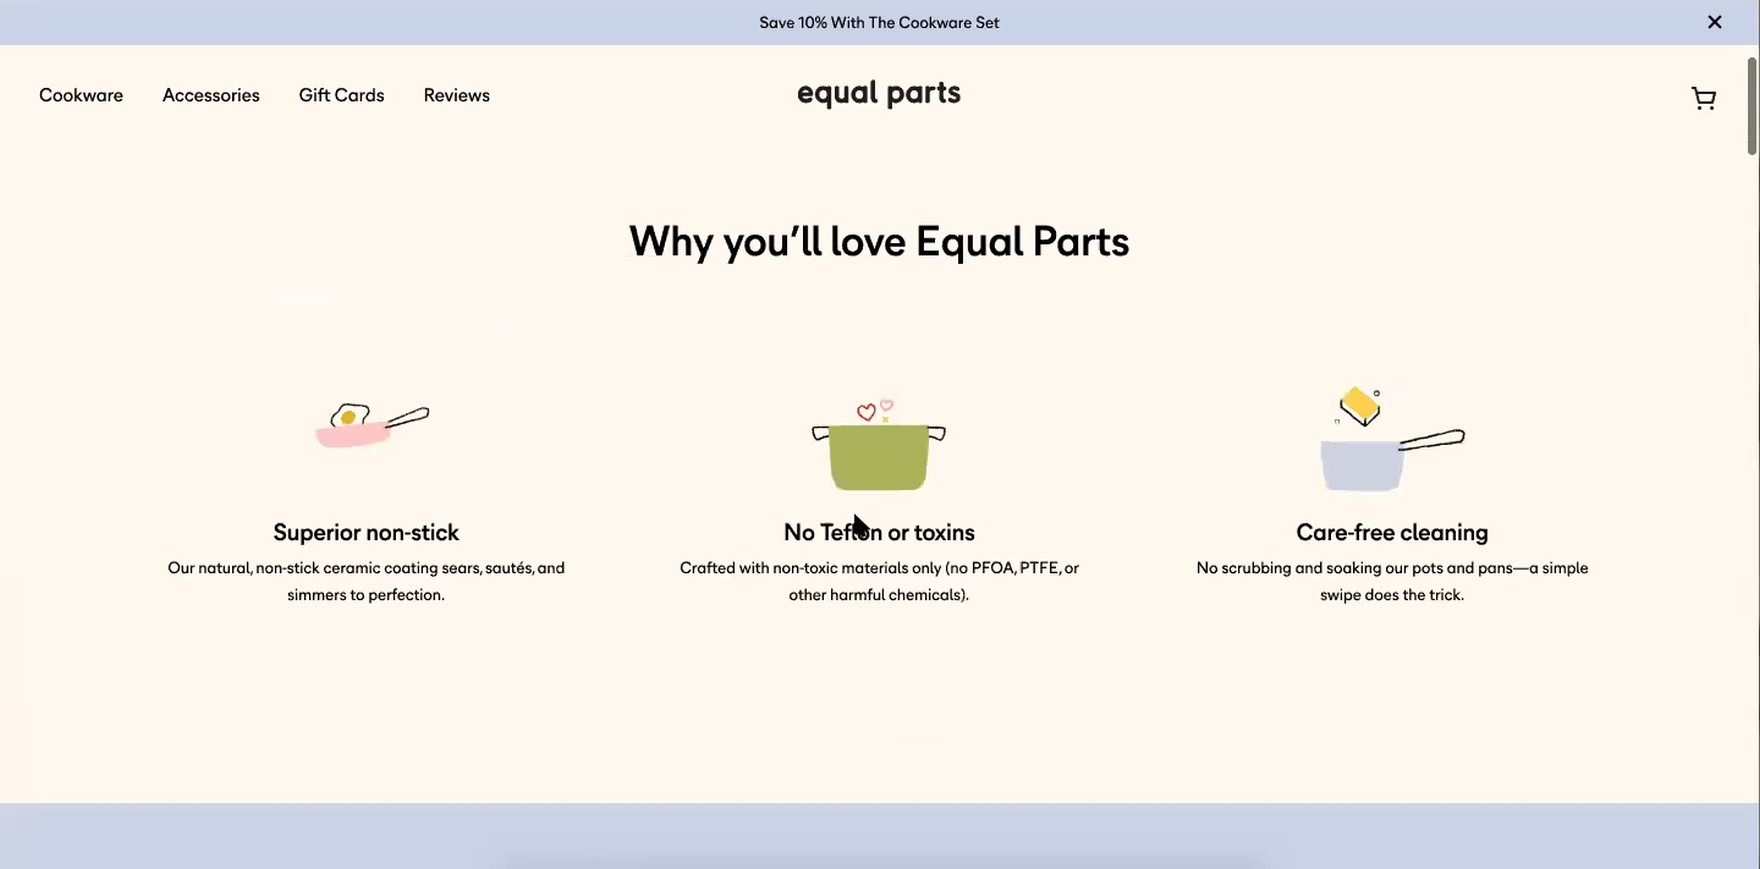This screenshot has width=1760, height=869.
Task: Select the Superior non-stick heading
Action: pos(366,532)
